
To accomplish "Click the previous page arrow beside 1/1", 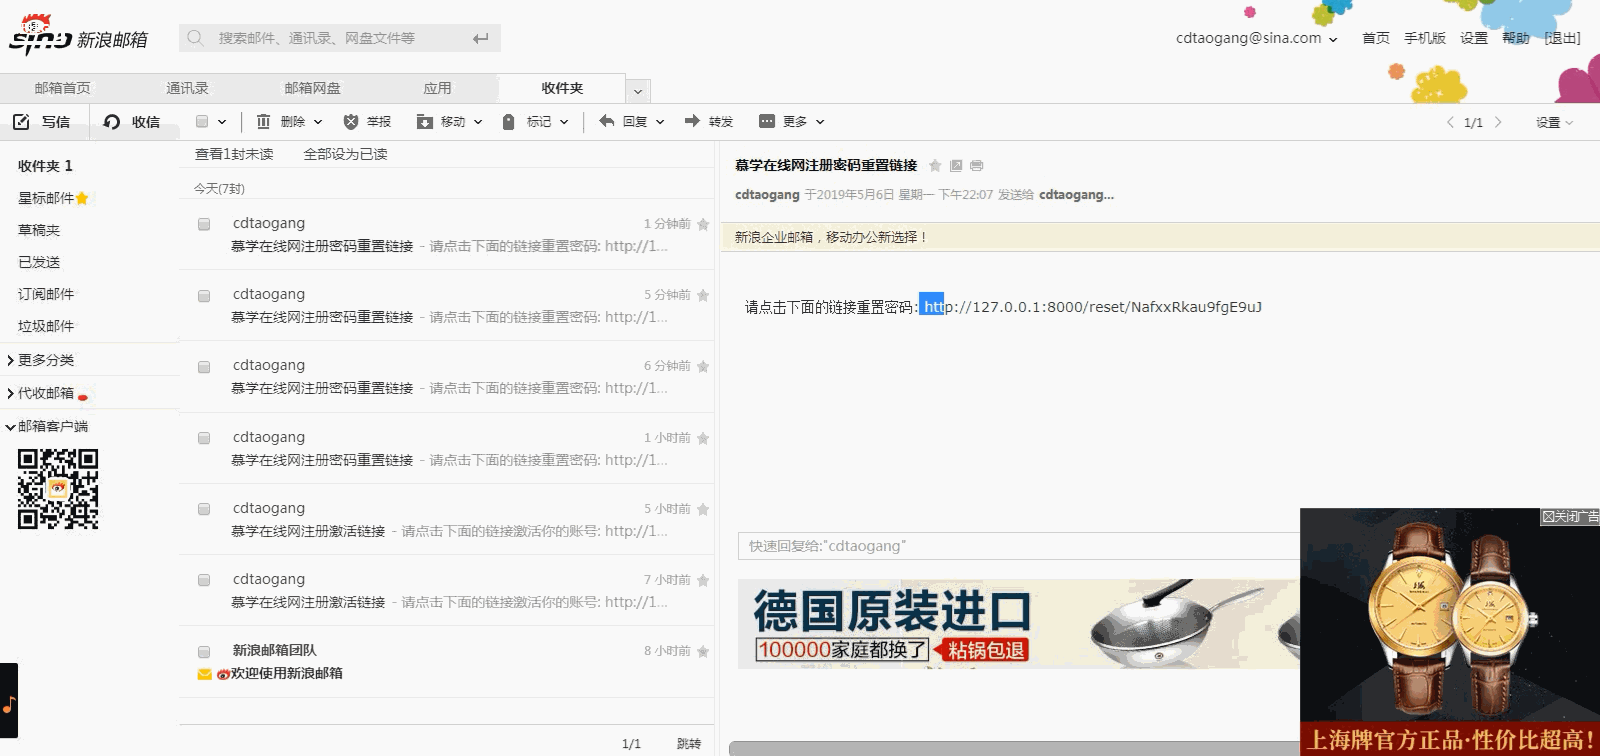I will (1450, 122).
